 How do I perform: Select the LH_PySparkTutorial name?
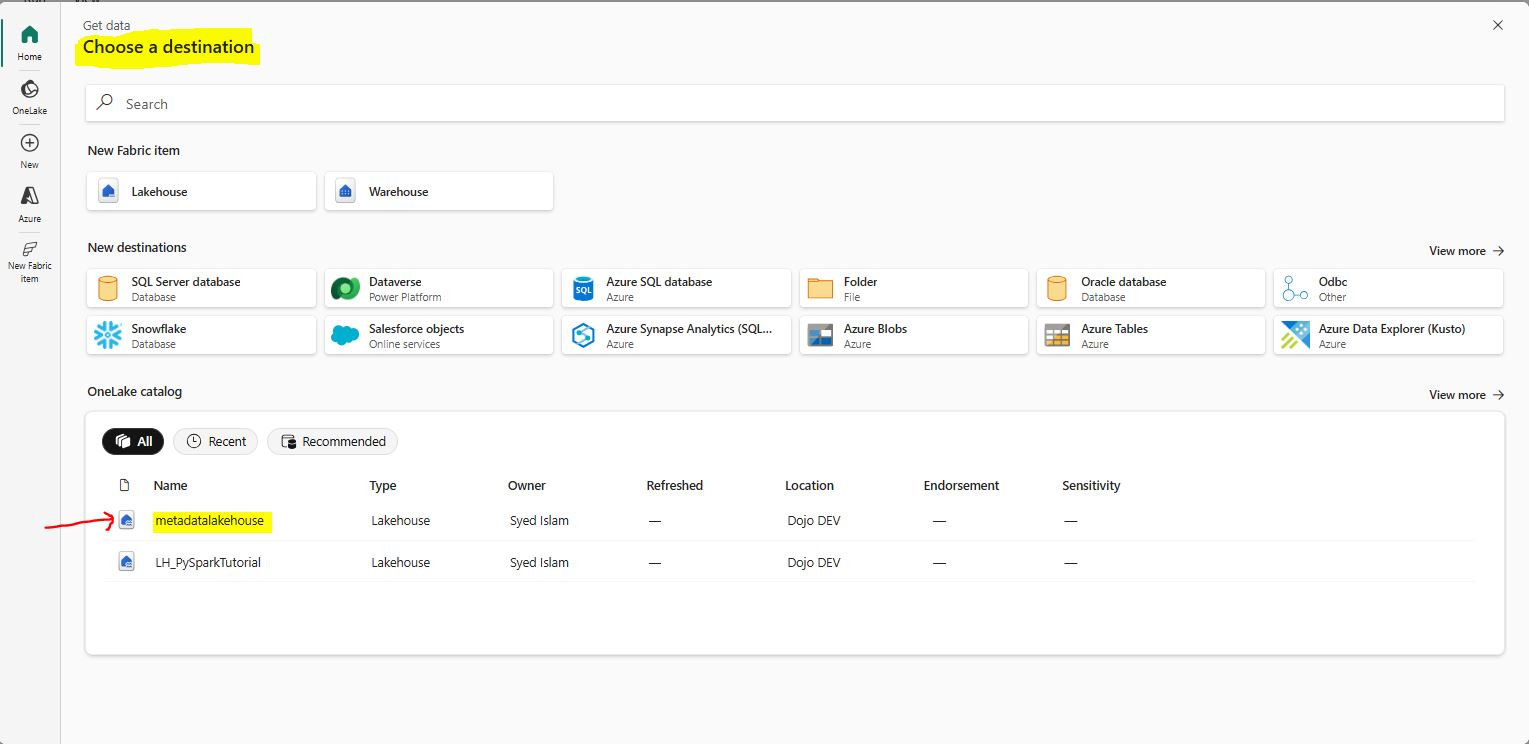tap(208, 563)
